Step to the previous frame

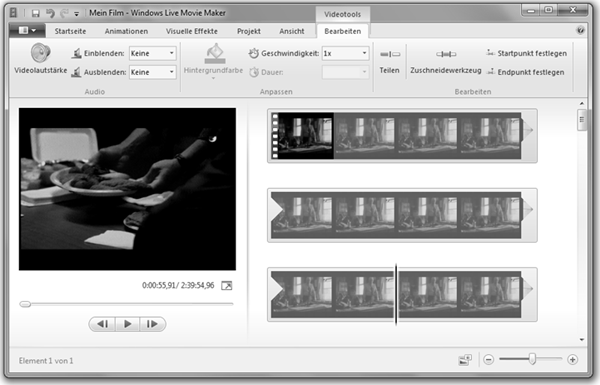(103, 324)
